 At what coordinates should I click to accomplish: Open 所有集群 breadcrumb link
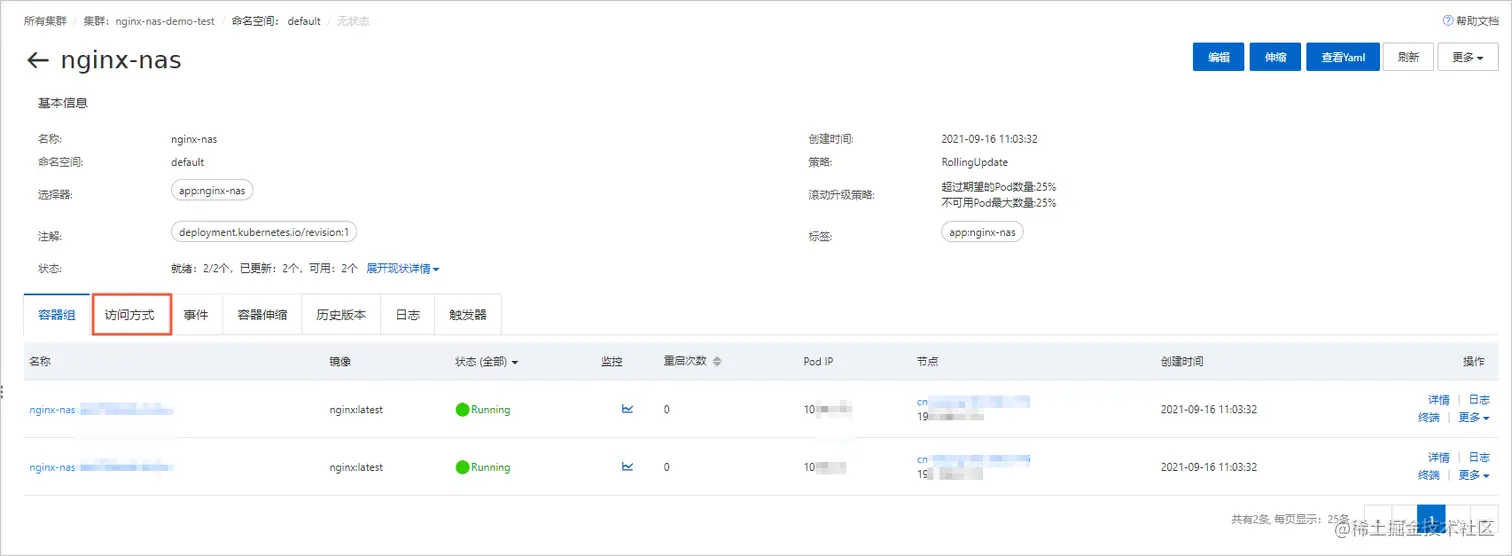44,21
